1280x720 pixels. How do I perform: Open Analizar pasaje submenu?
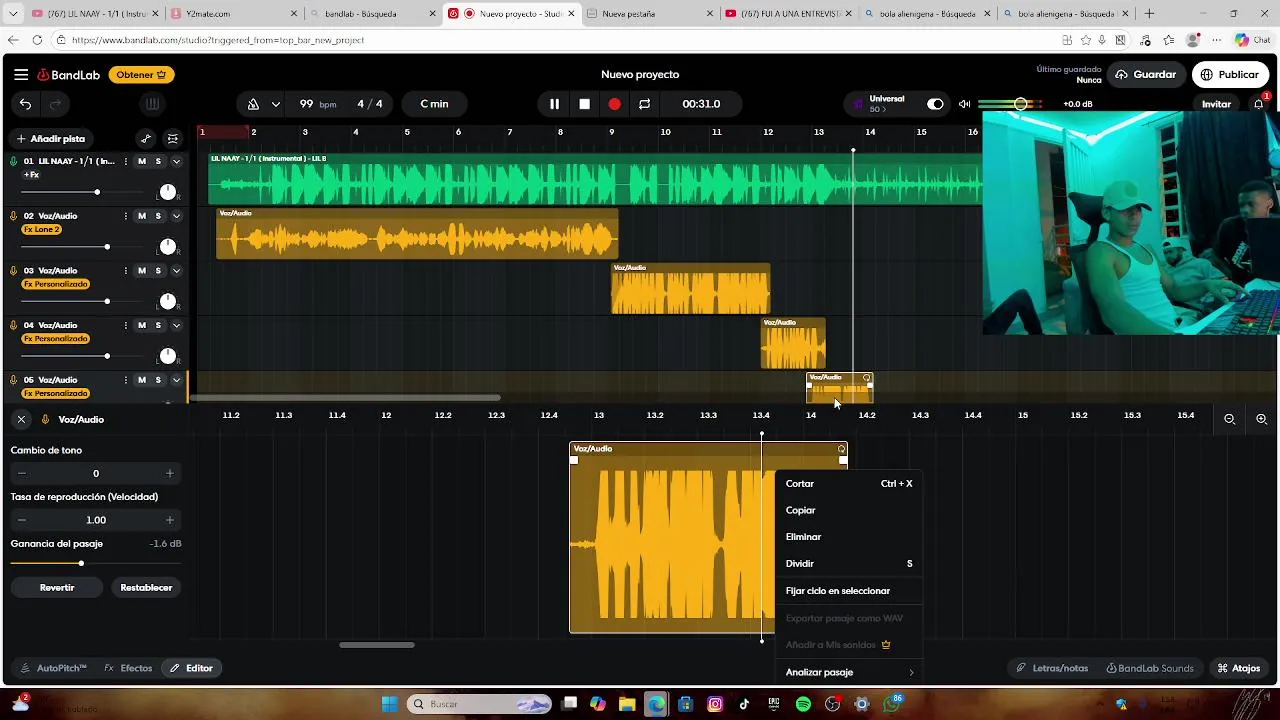(x=848, y=673)
